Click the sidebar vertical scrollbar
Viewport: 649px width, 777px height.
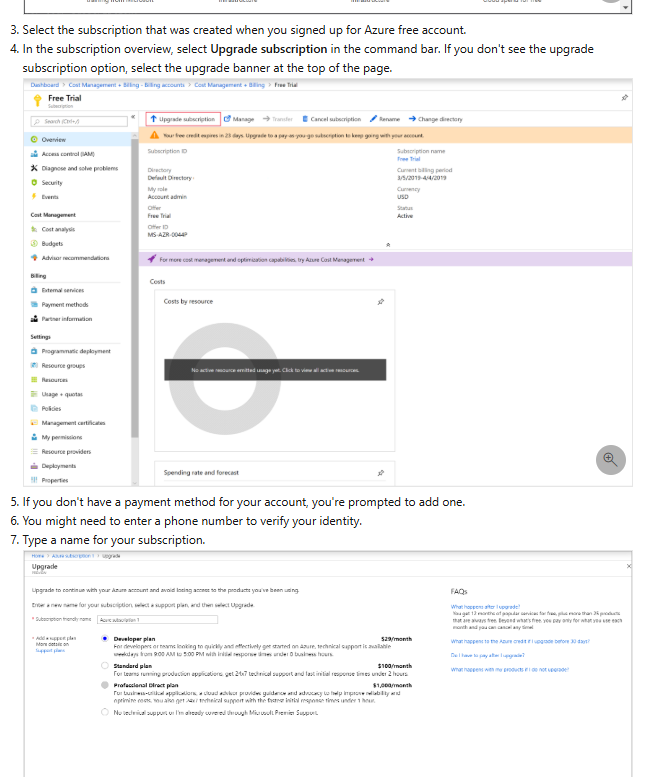pyautogui.click(x=135, y=287)
